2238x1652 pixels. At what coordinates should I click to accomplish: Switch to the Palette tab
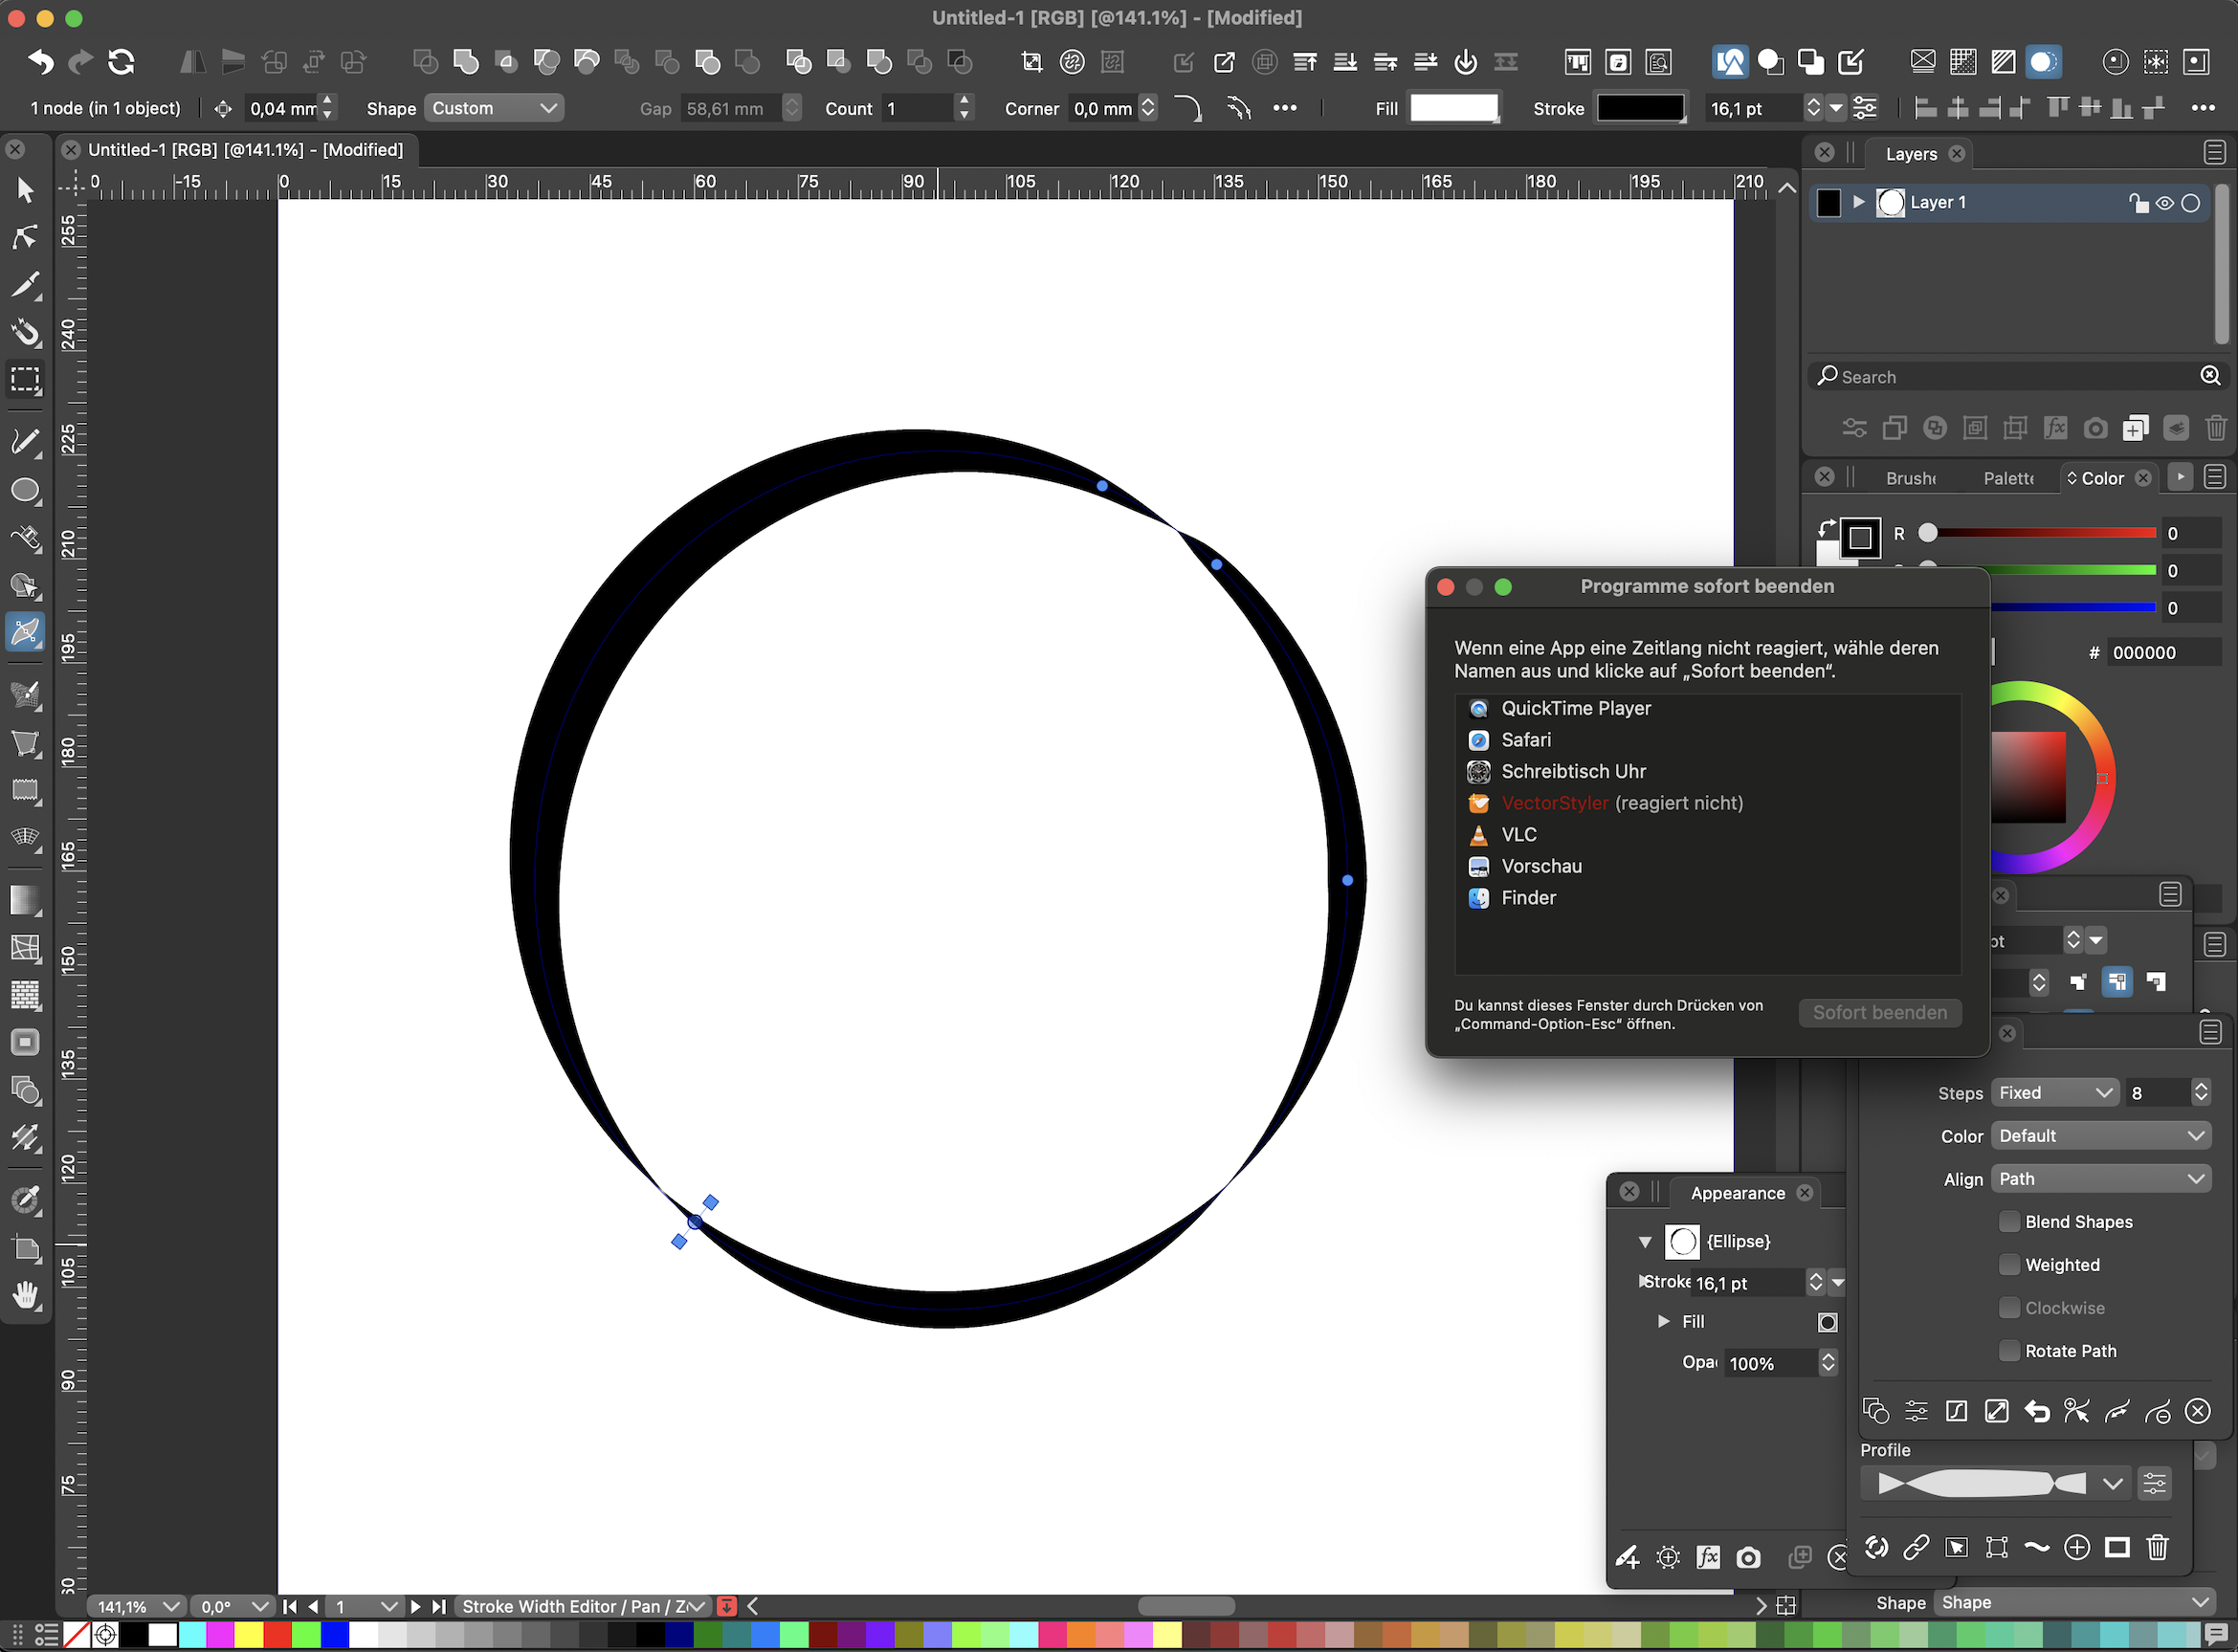tap(2008, 479)
